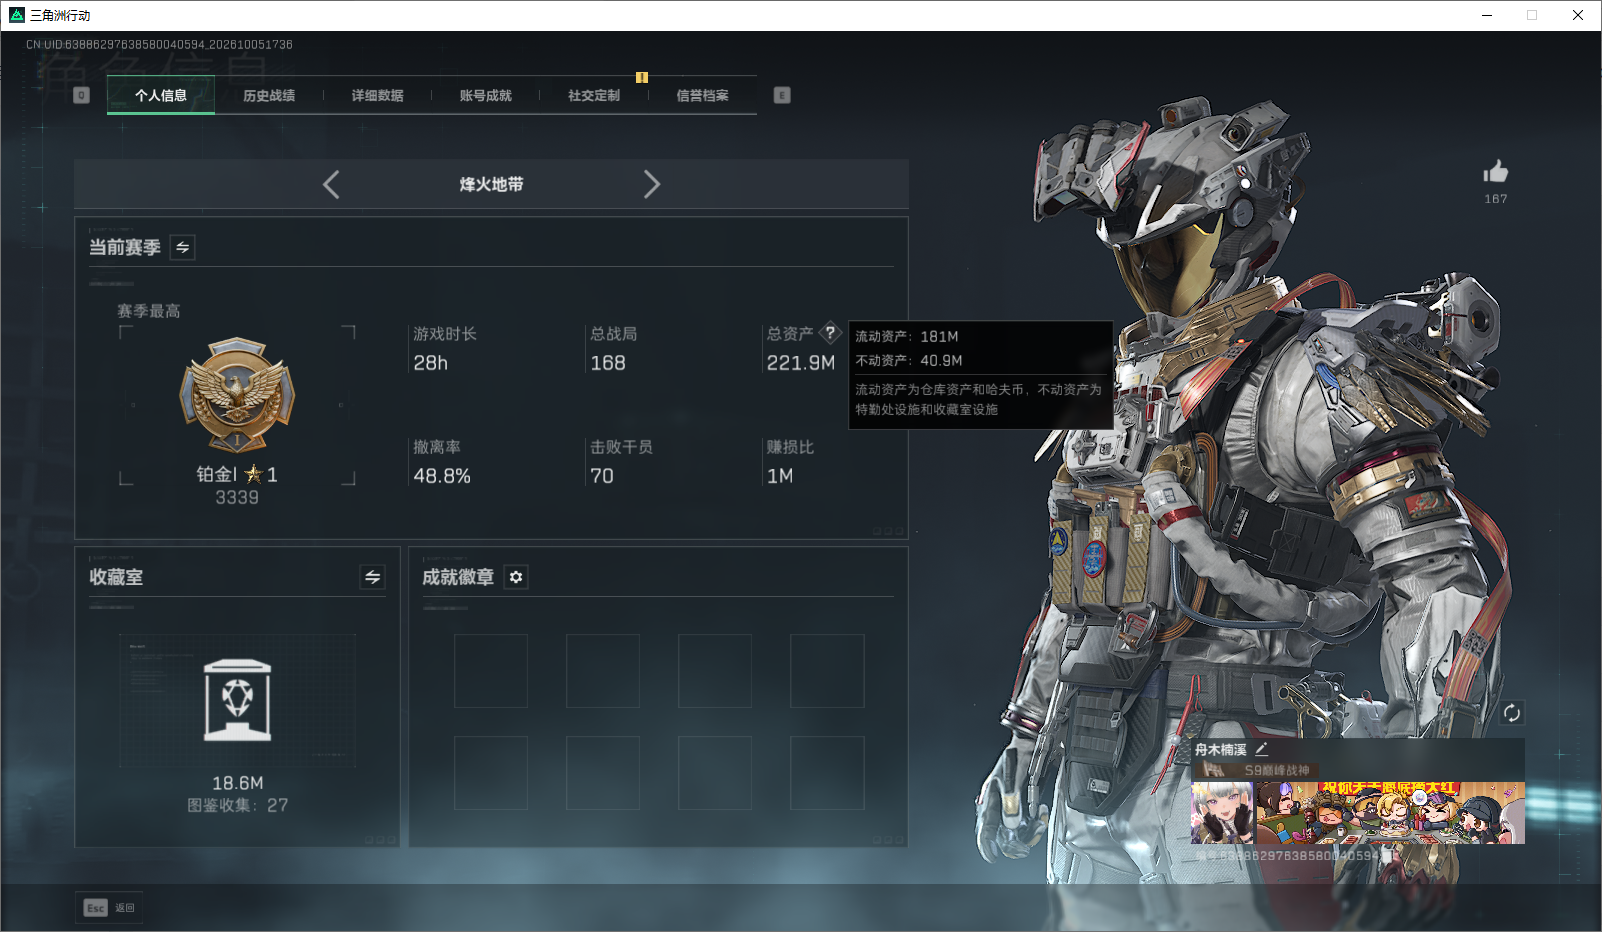
Task: Open the 详细数据 tab
Action: [377, 96]
